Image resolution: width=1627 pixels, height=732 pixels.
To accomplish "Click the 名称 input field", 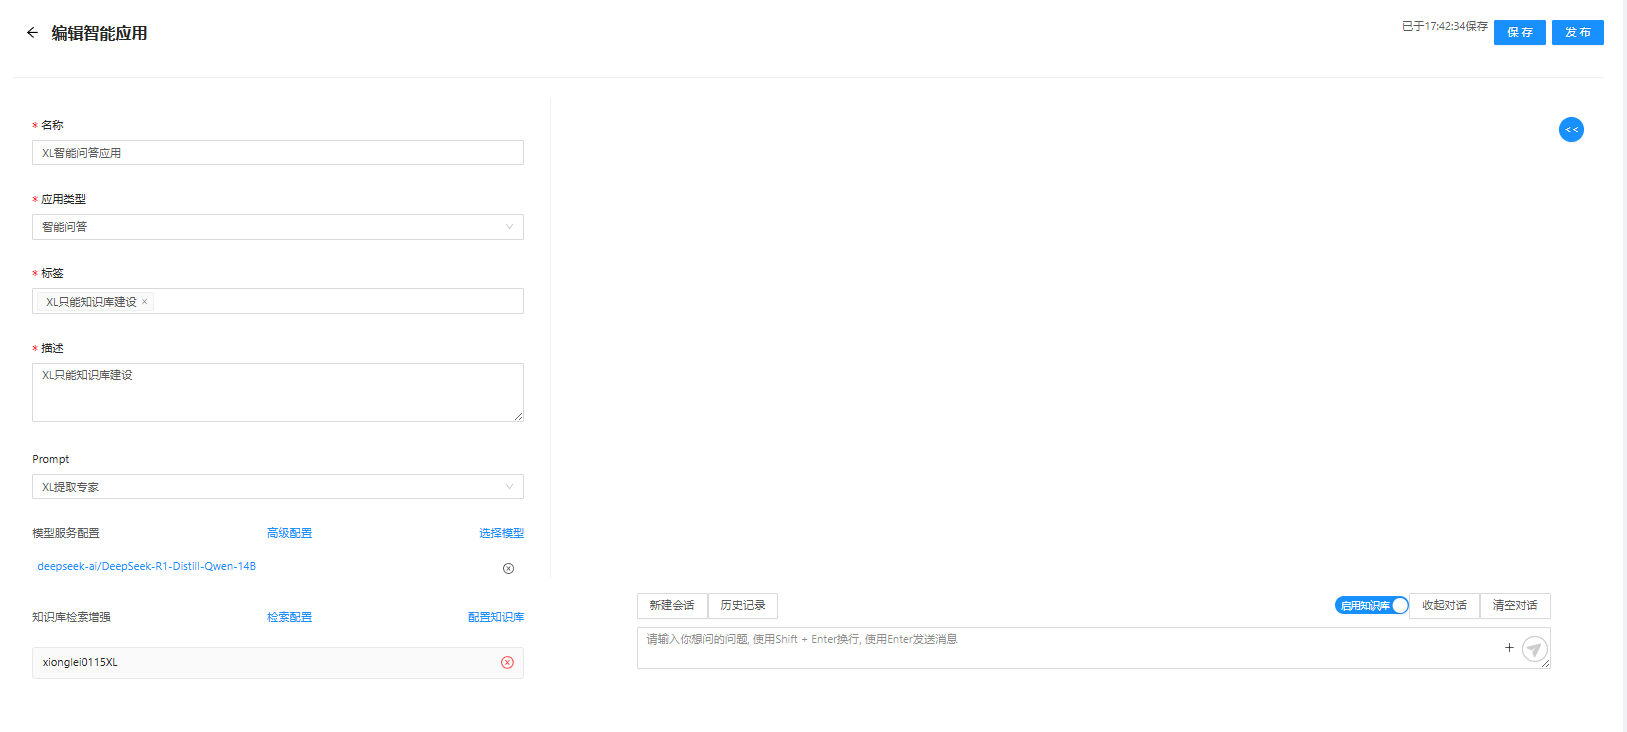I will click(278, 153).
